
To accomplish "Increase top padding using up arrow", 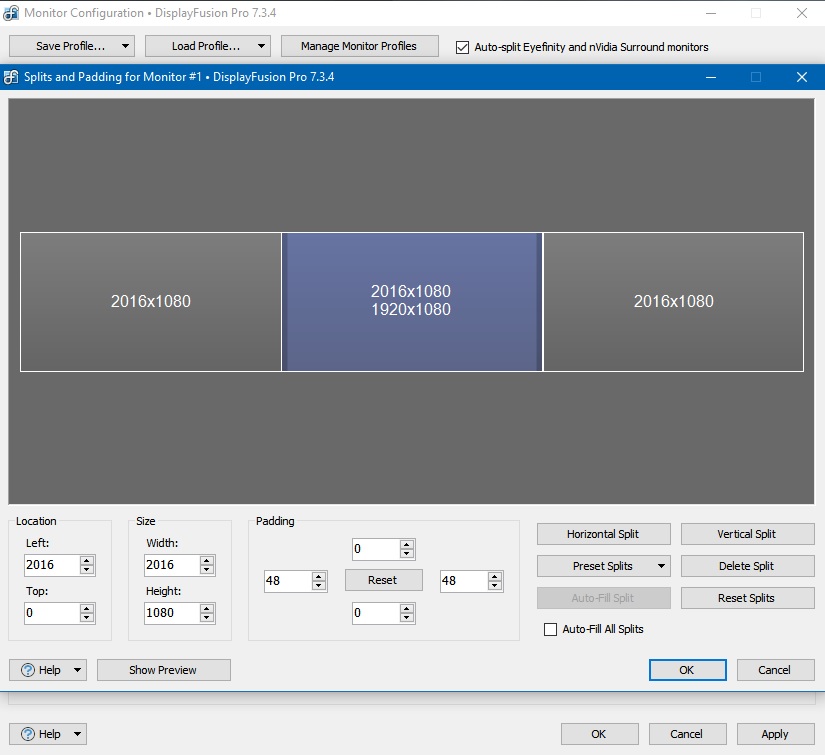I will (x=406, y=545).
